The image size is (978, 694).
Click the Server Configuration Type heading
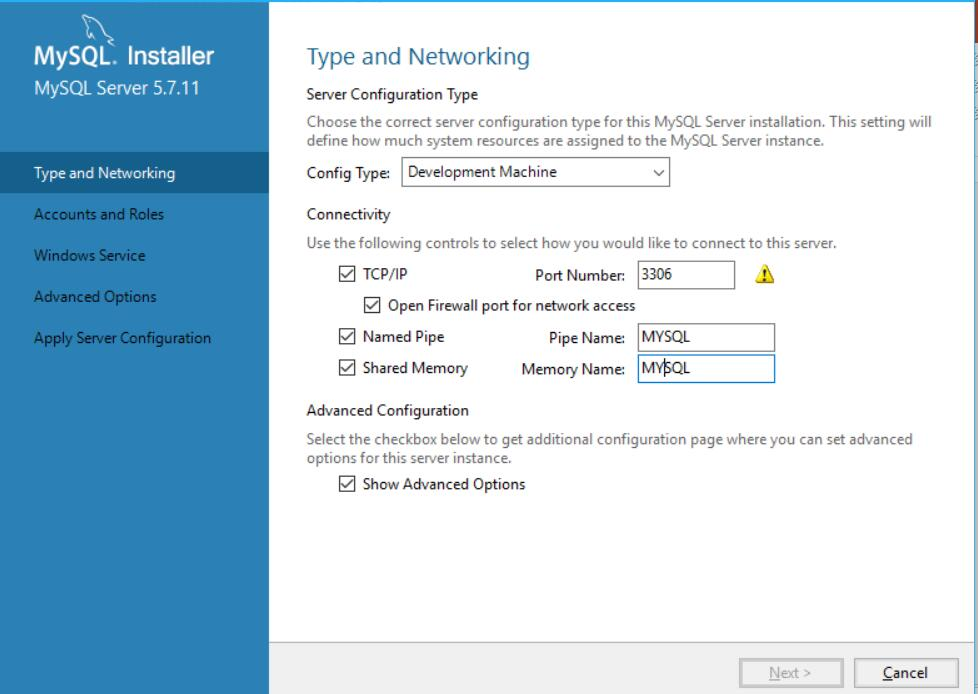[x=392, y=94]
